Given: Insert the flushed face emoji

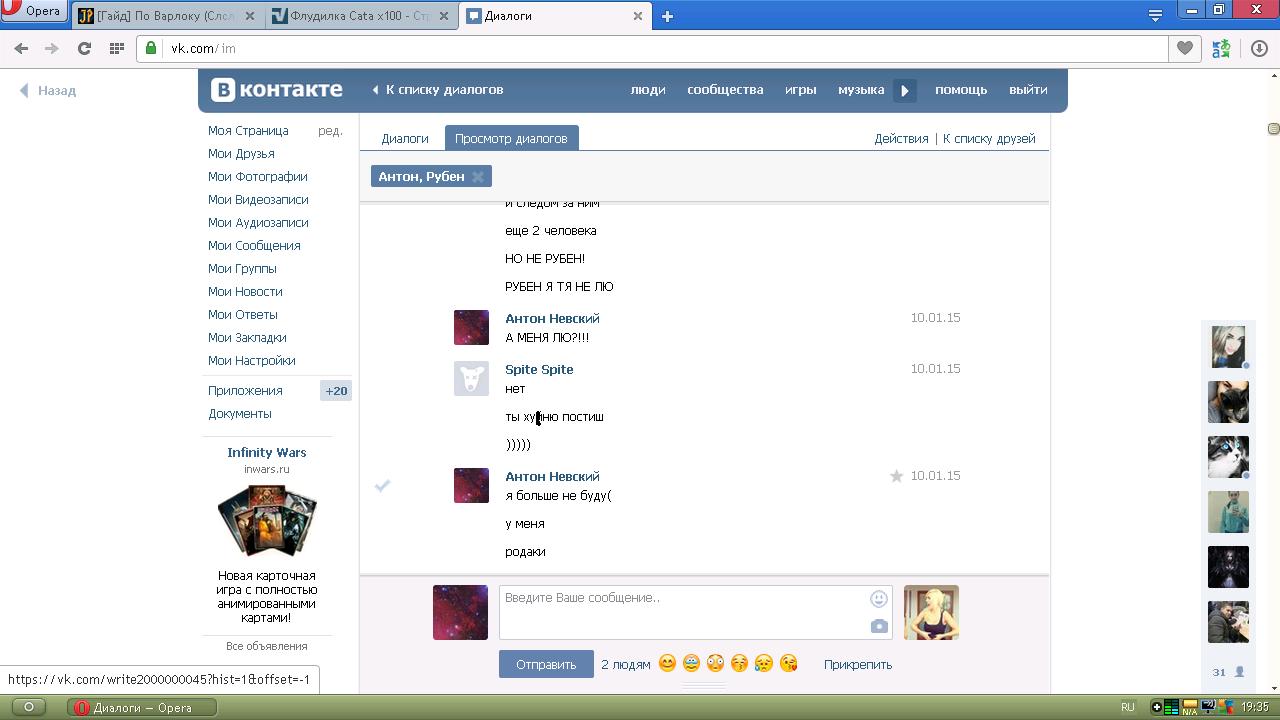Looking at the screenshot, I should pos(715,663).
